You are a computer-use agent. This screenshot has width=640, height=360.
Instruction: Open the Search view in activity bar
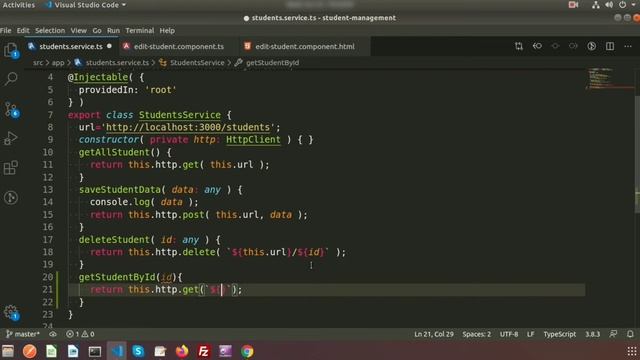pos(11,78)
